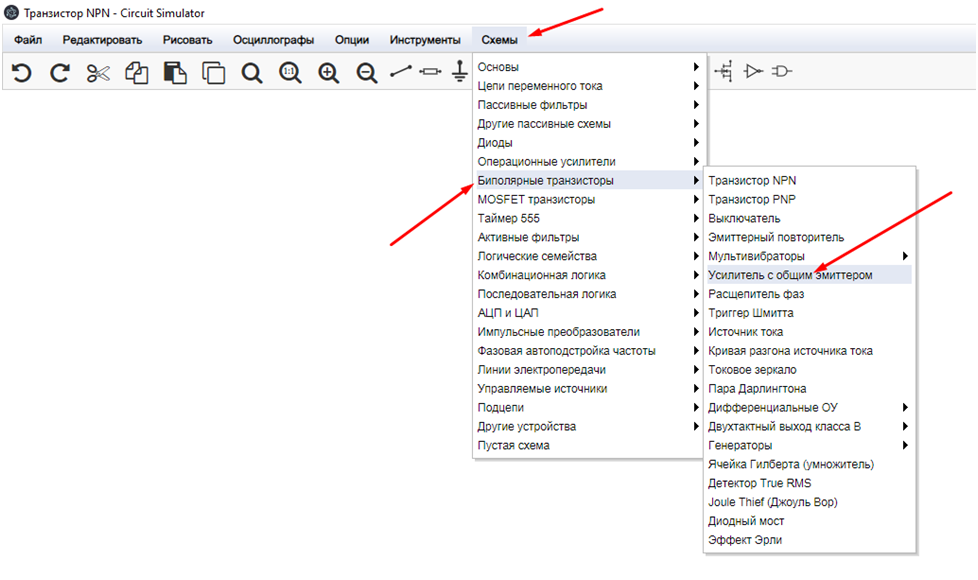Load the Пара Дарлингтона circuit
The height and width of the screenshot is (580, 978).
tap(809, 389)
